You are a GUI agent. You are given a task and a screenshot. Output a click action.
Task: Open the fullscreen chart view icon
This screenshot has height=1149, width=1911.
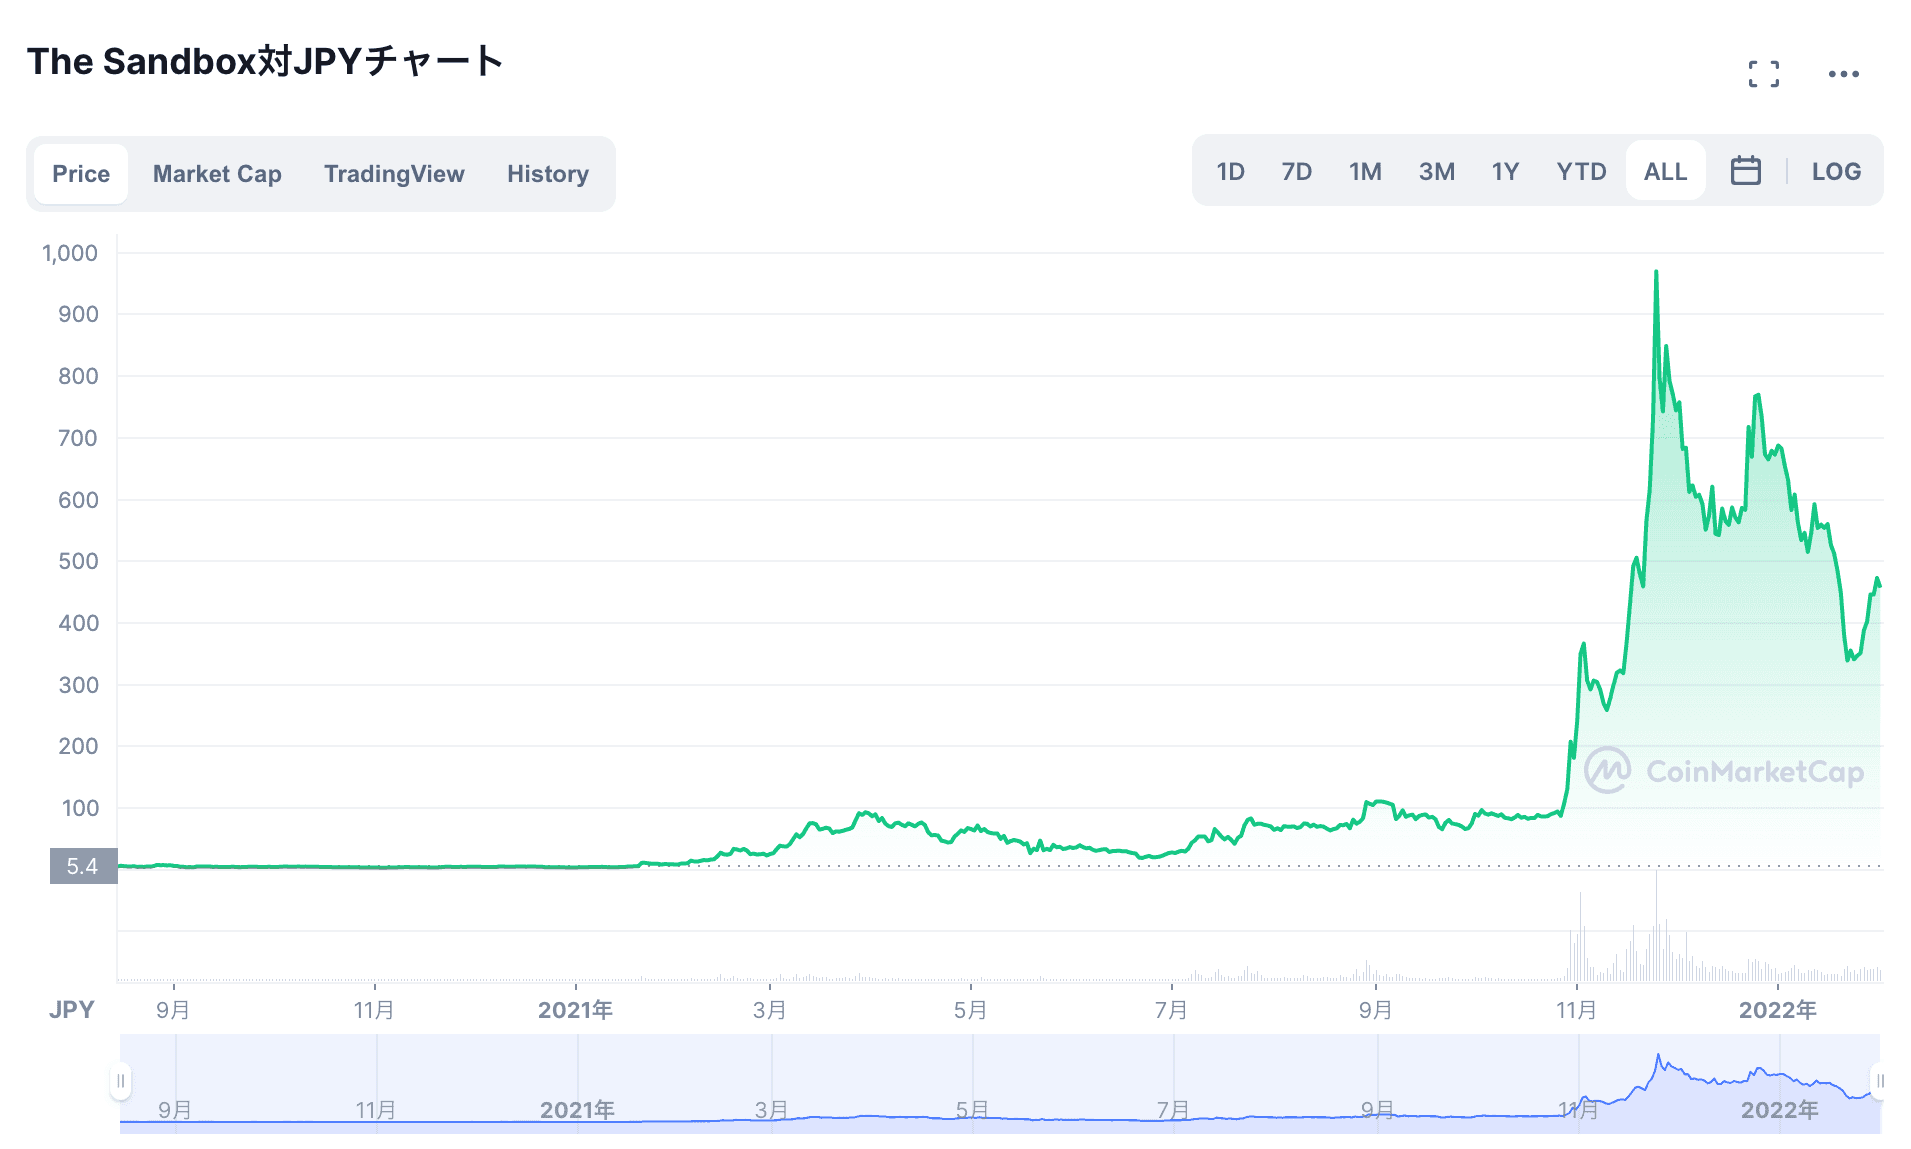[x=1763, y=74]
